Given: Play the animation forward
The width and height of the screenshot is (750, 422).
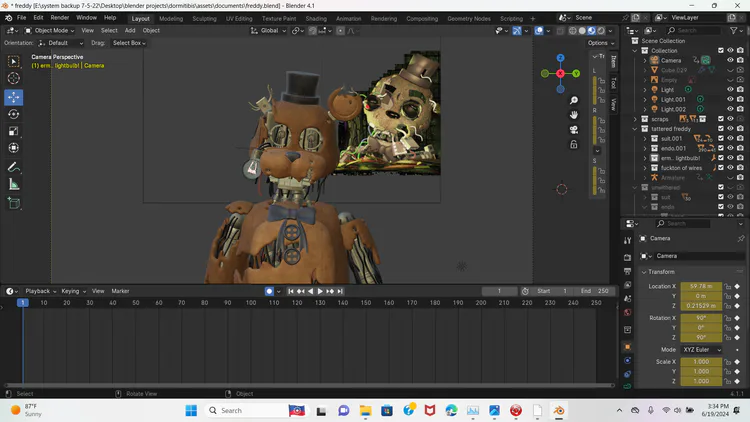Looking at the screenshot, I should tap(320, 291).
